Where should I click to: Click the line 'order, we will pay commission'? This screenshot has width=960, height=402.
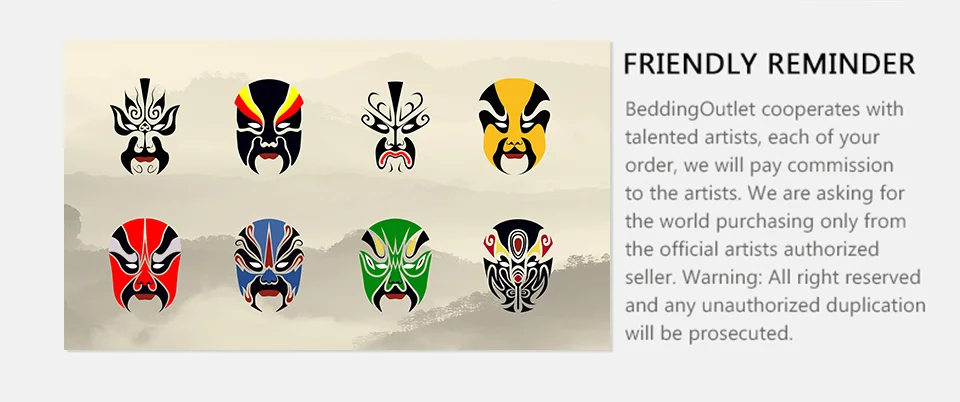pos(759,165)
